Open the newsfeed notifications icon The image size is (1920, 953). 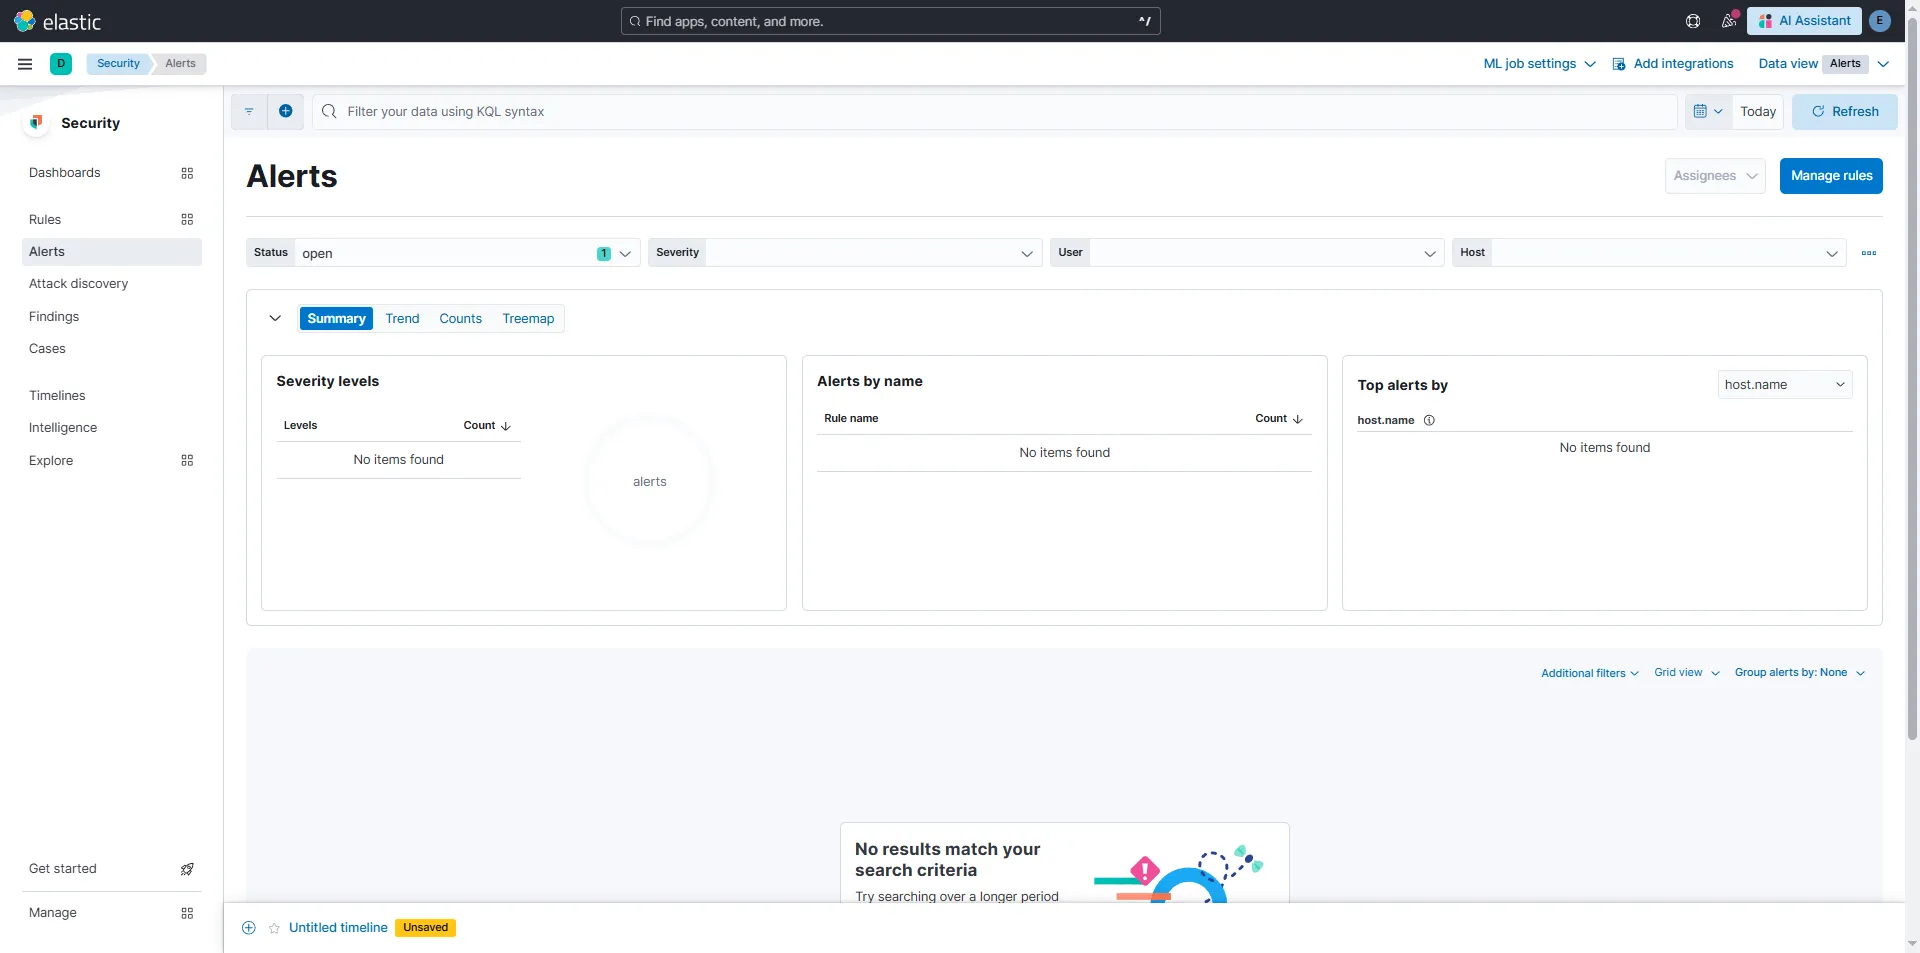tap(1728, 21)
